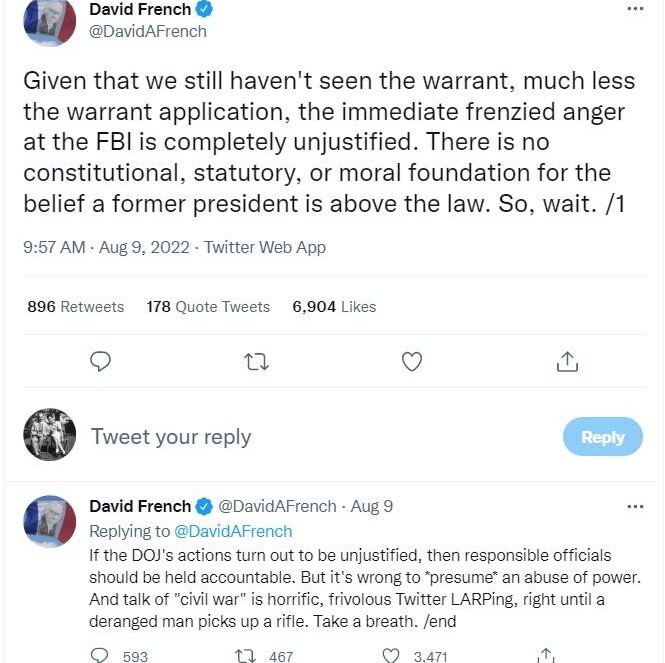View the 896 Retweets list

tap(75, 306)
